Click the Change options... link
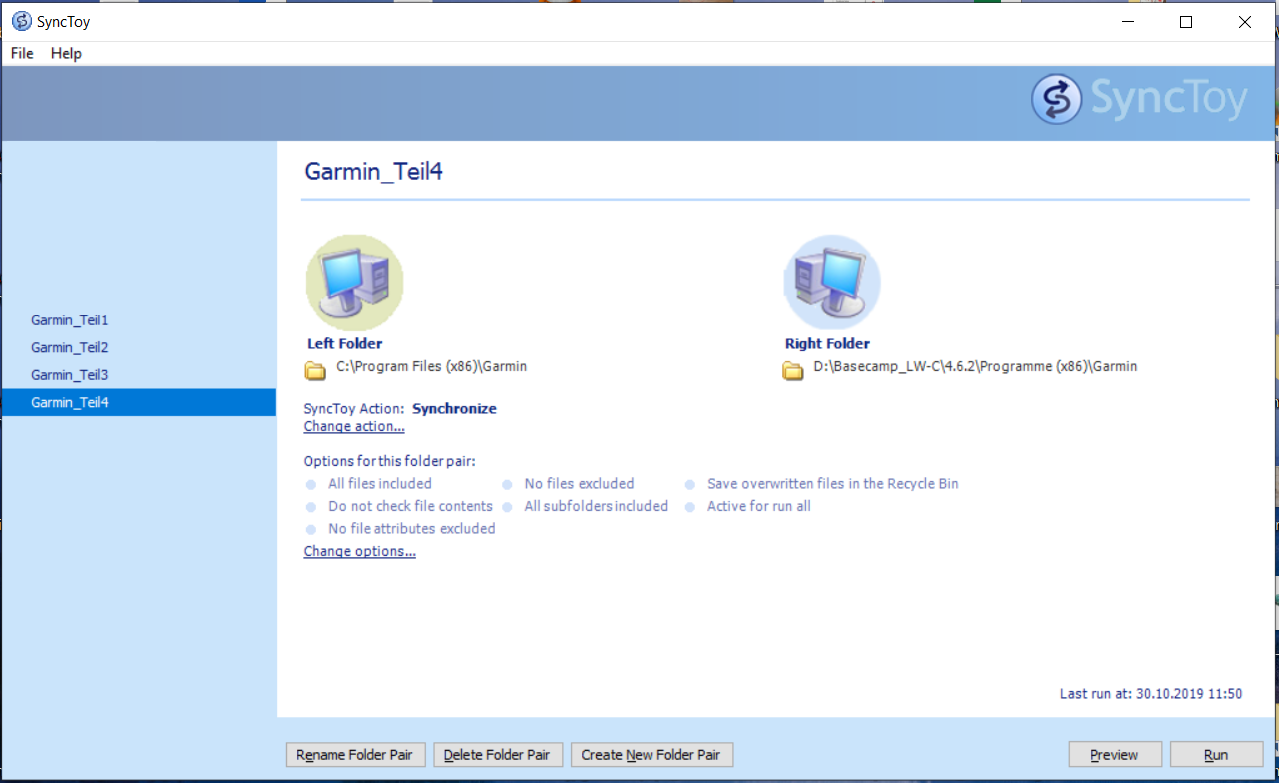The image size is (1279, 783). tap(360, 551)
